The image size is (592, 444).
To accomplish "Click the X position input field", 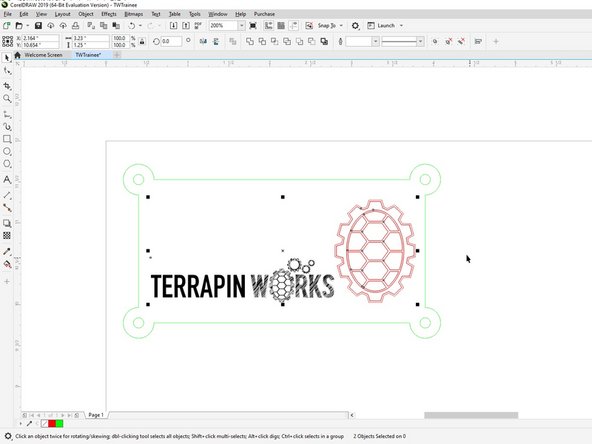I will [40, 38].
